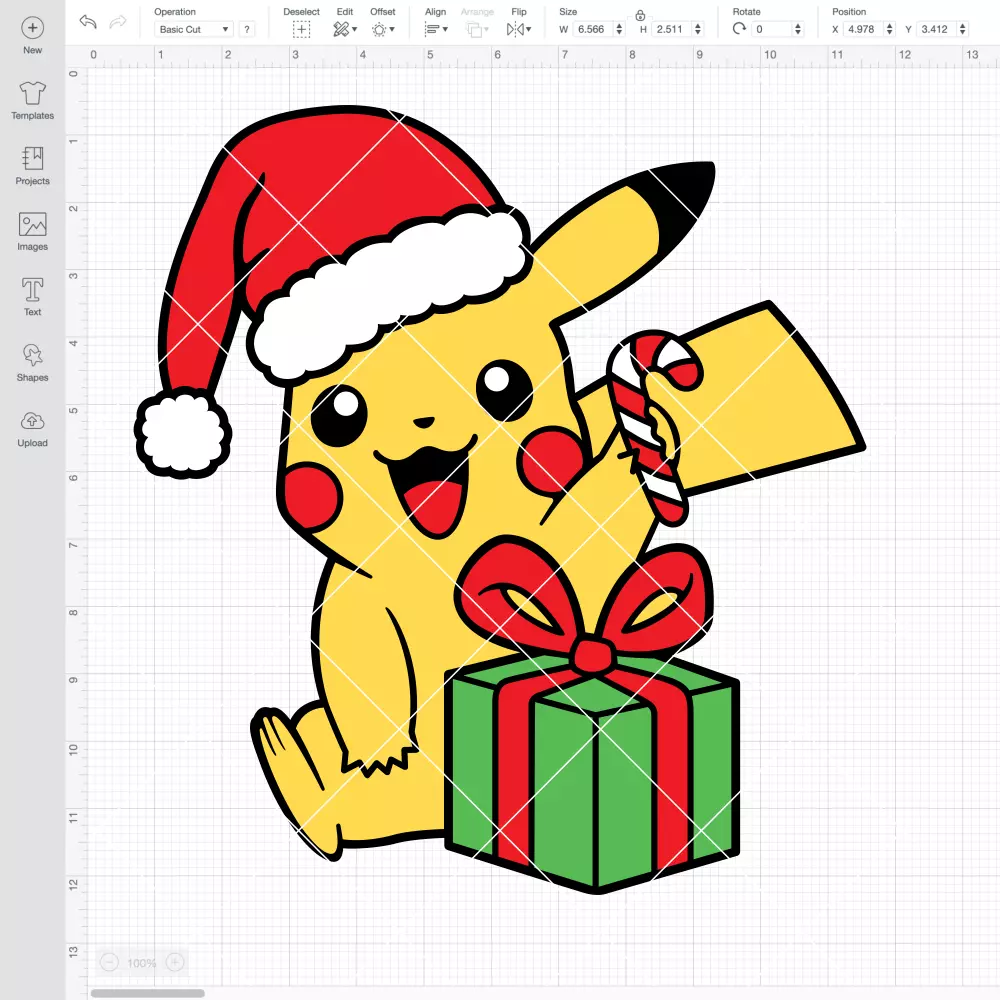Open the Projects panel
Image resolution: width=1000 pixels, height=1000 pixels.
(33, 166)
